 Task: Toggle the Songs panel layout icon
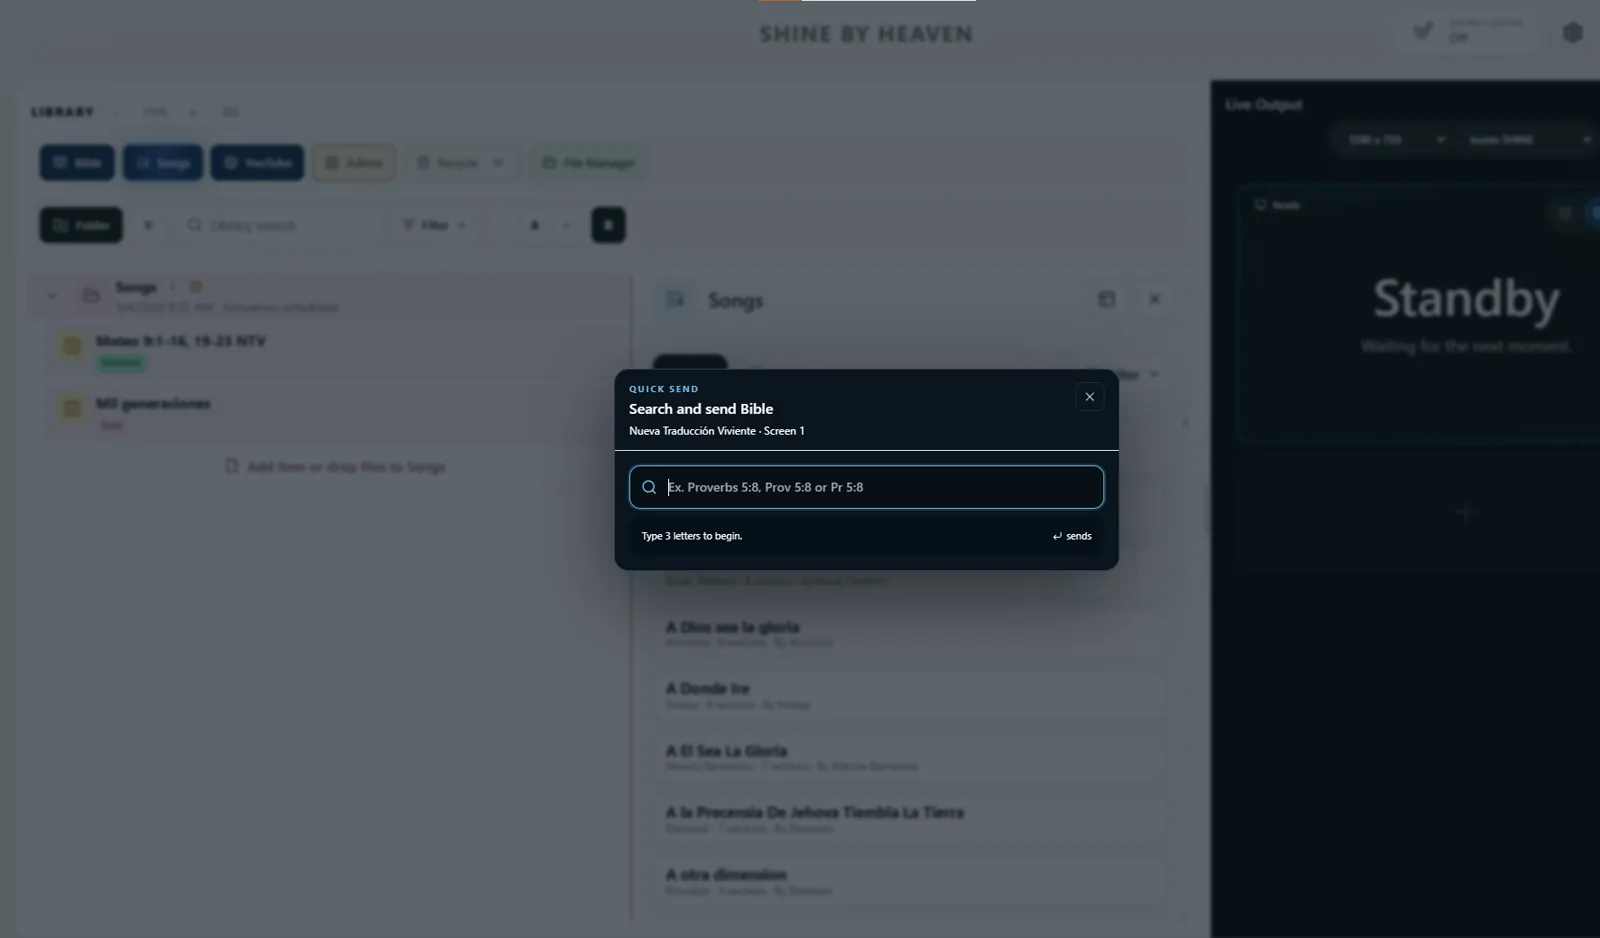coord(1106,299)
